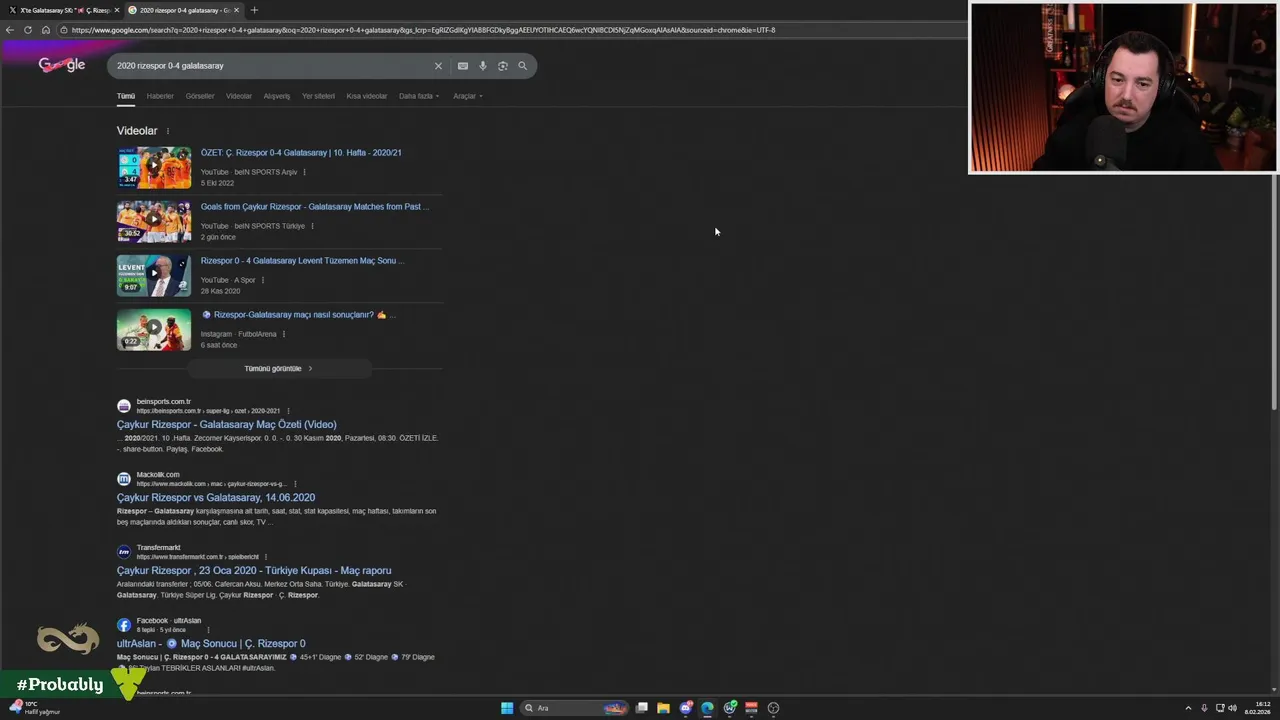
Task: Open a new browser tab with plus
Action: pos(254,10)
